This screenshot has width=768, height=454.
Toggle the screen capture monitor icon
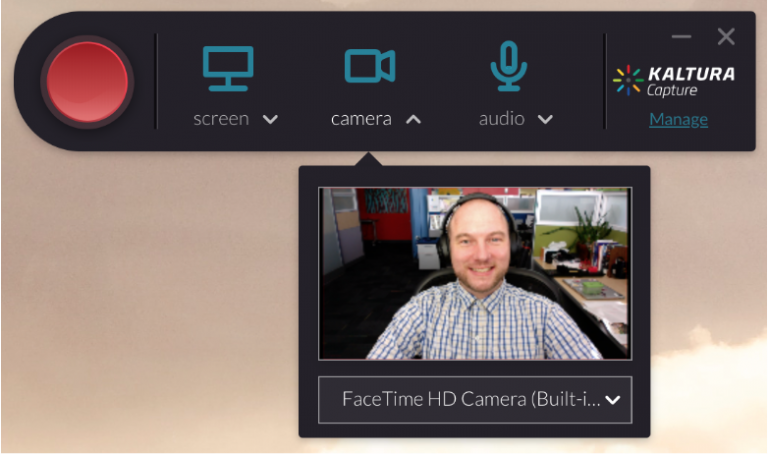pyautogui.click(x=228, y=66)
